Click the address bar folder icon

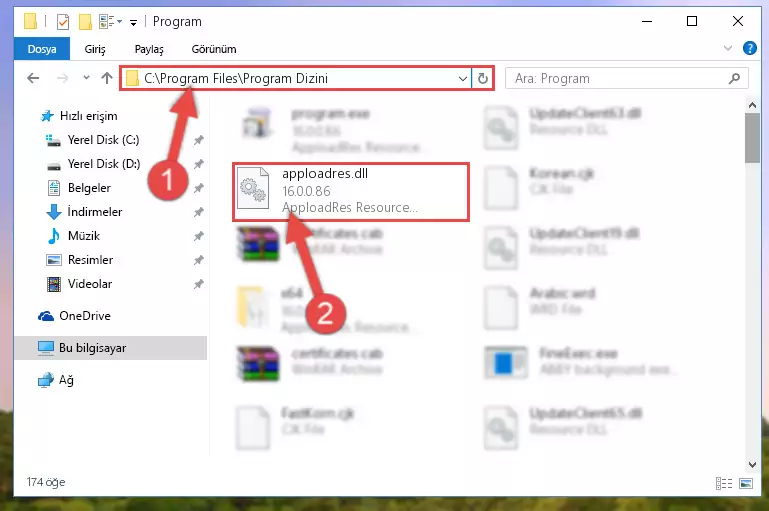click(x=132, y=78)
